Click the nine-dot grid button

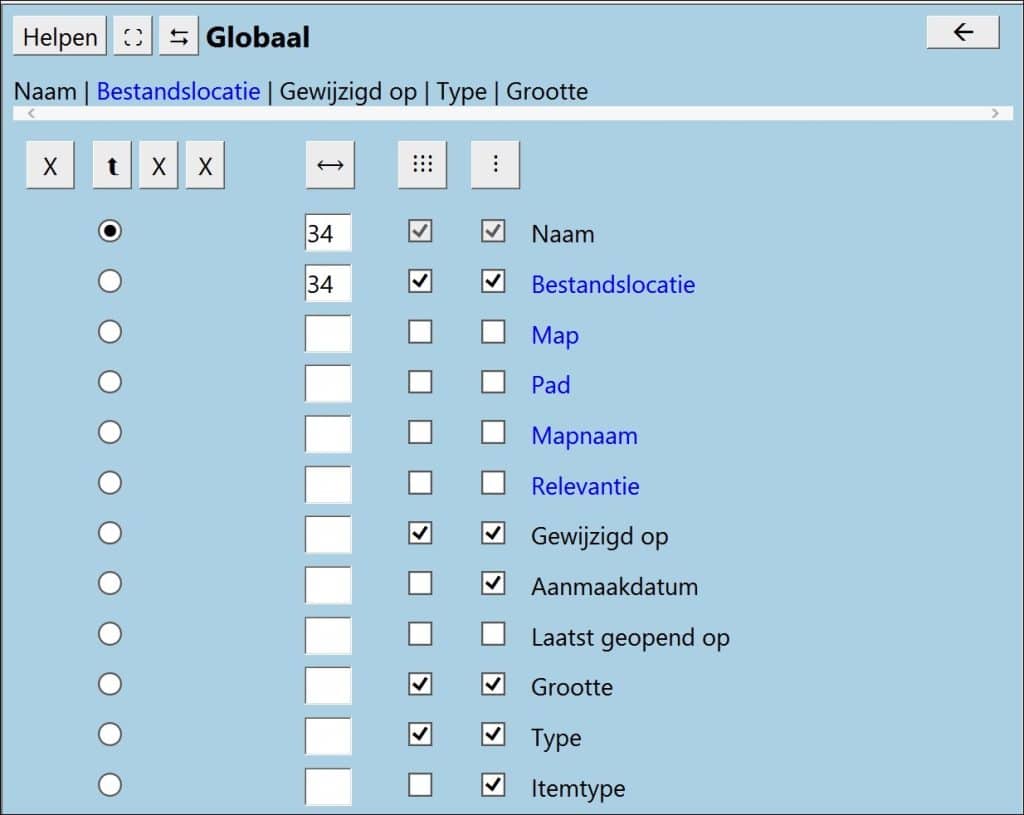[x=423, y=165]
